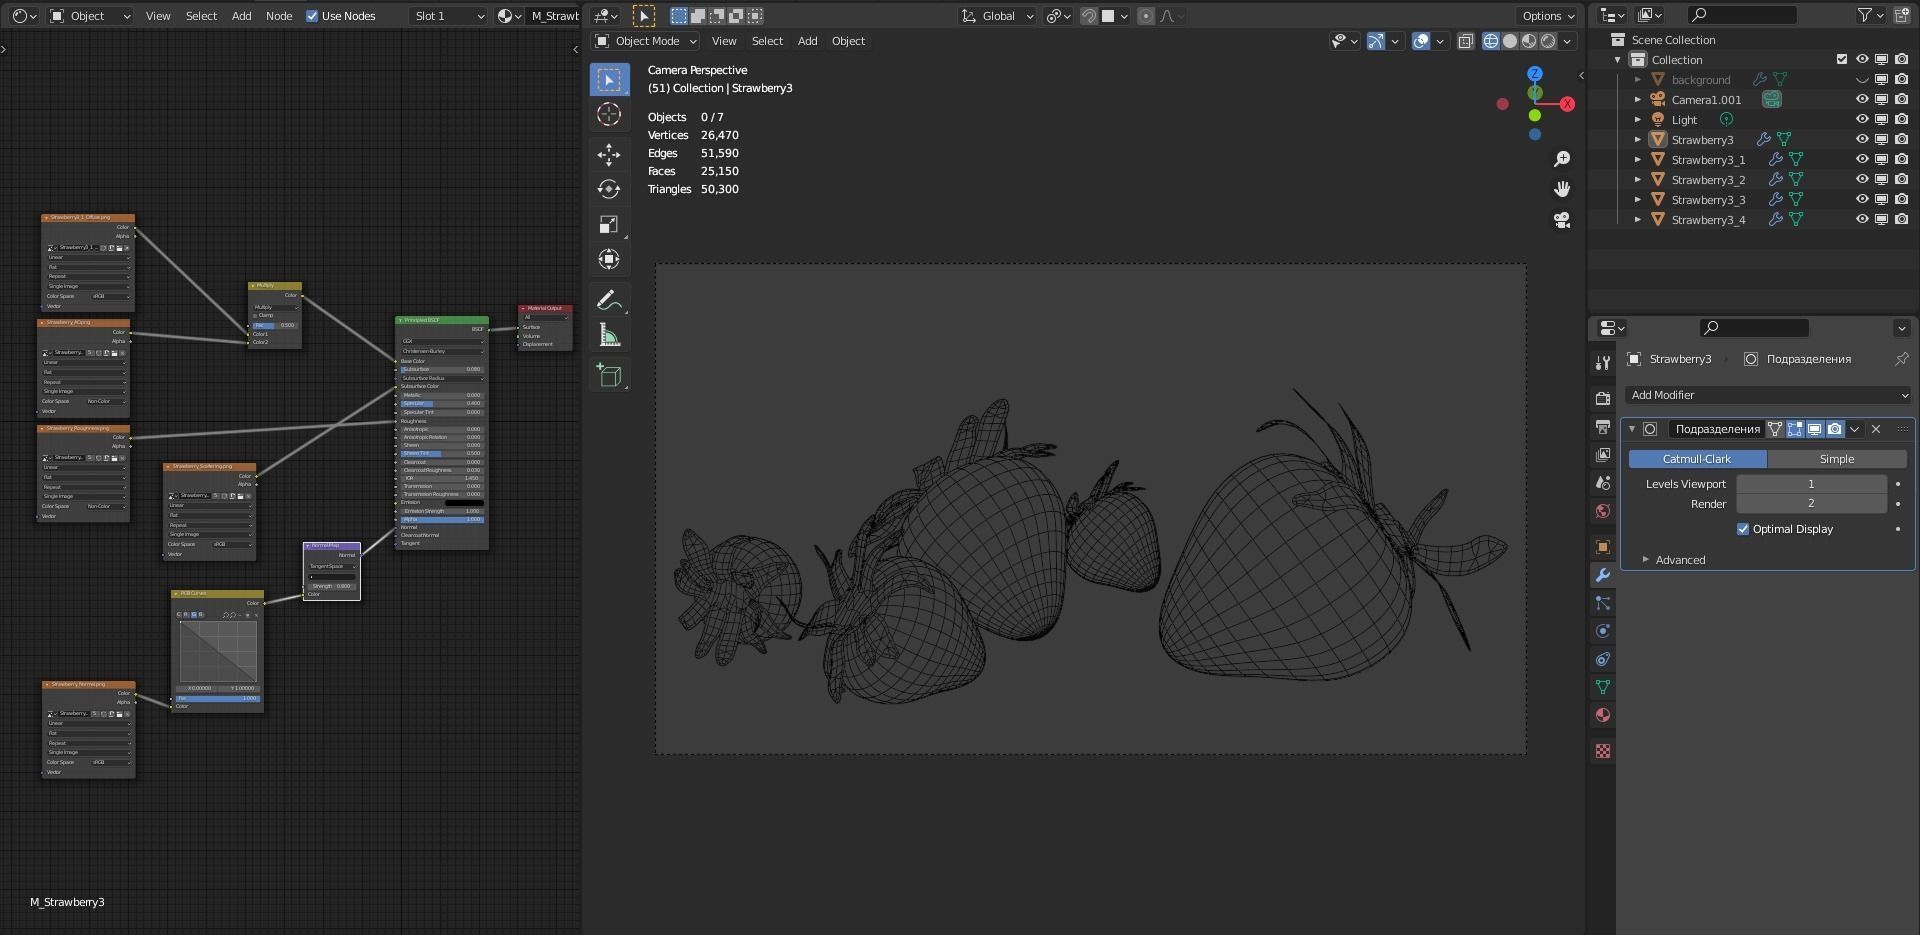Select Catmull-Clark subdivision type

click(1697, 459)
